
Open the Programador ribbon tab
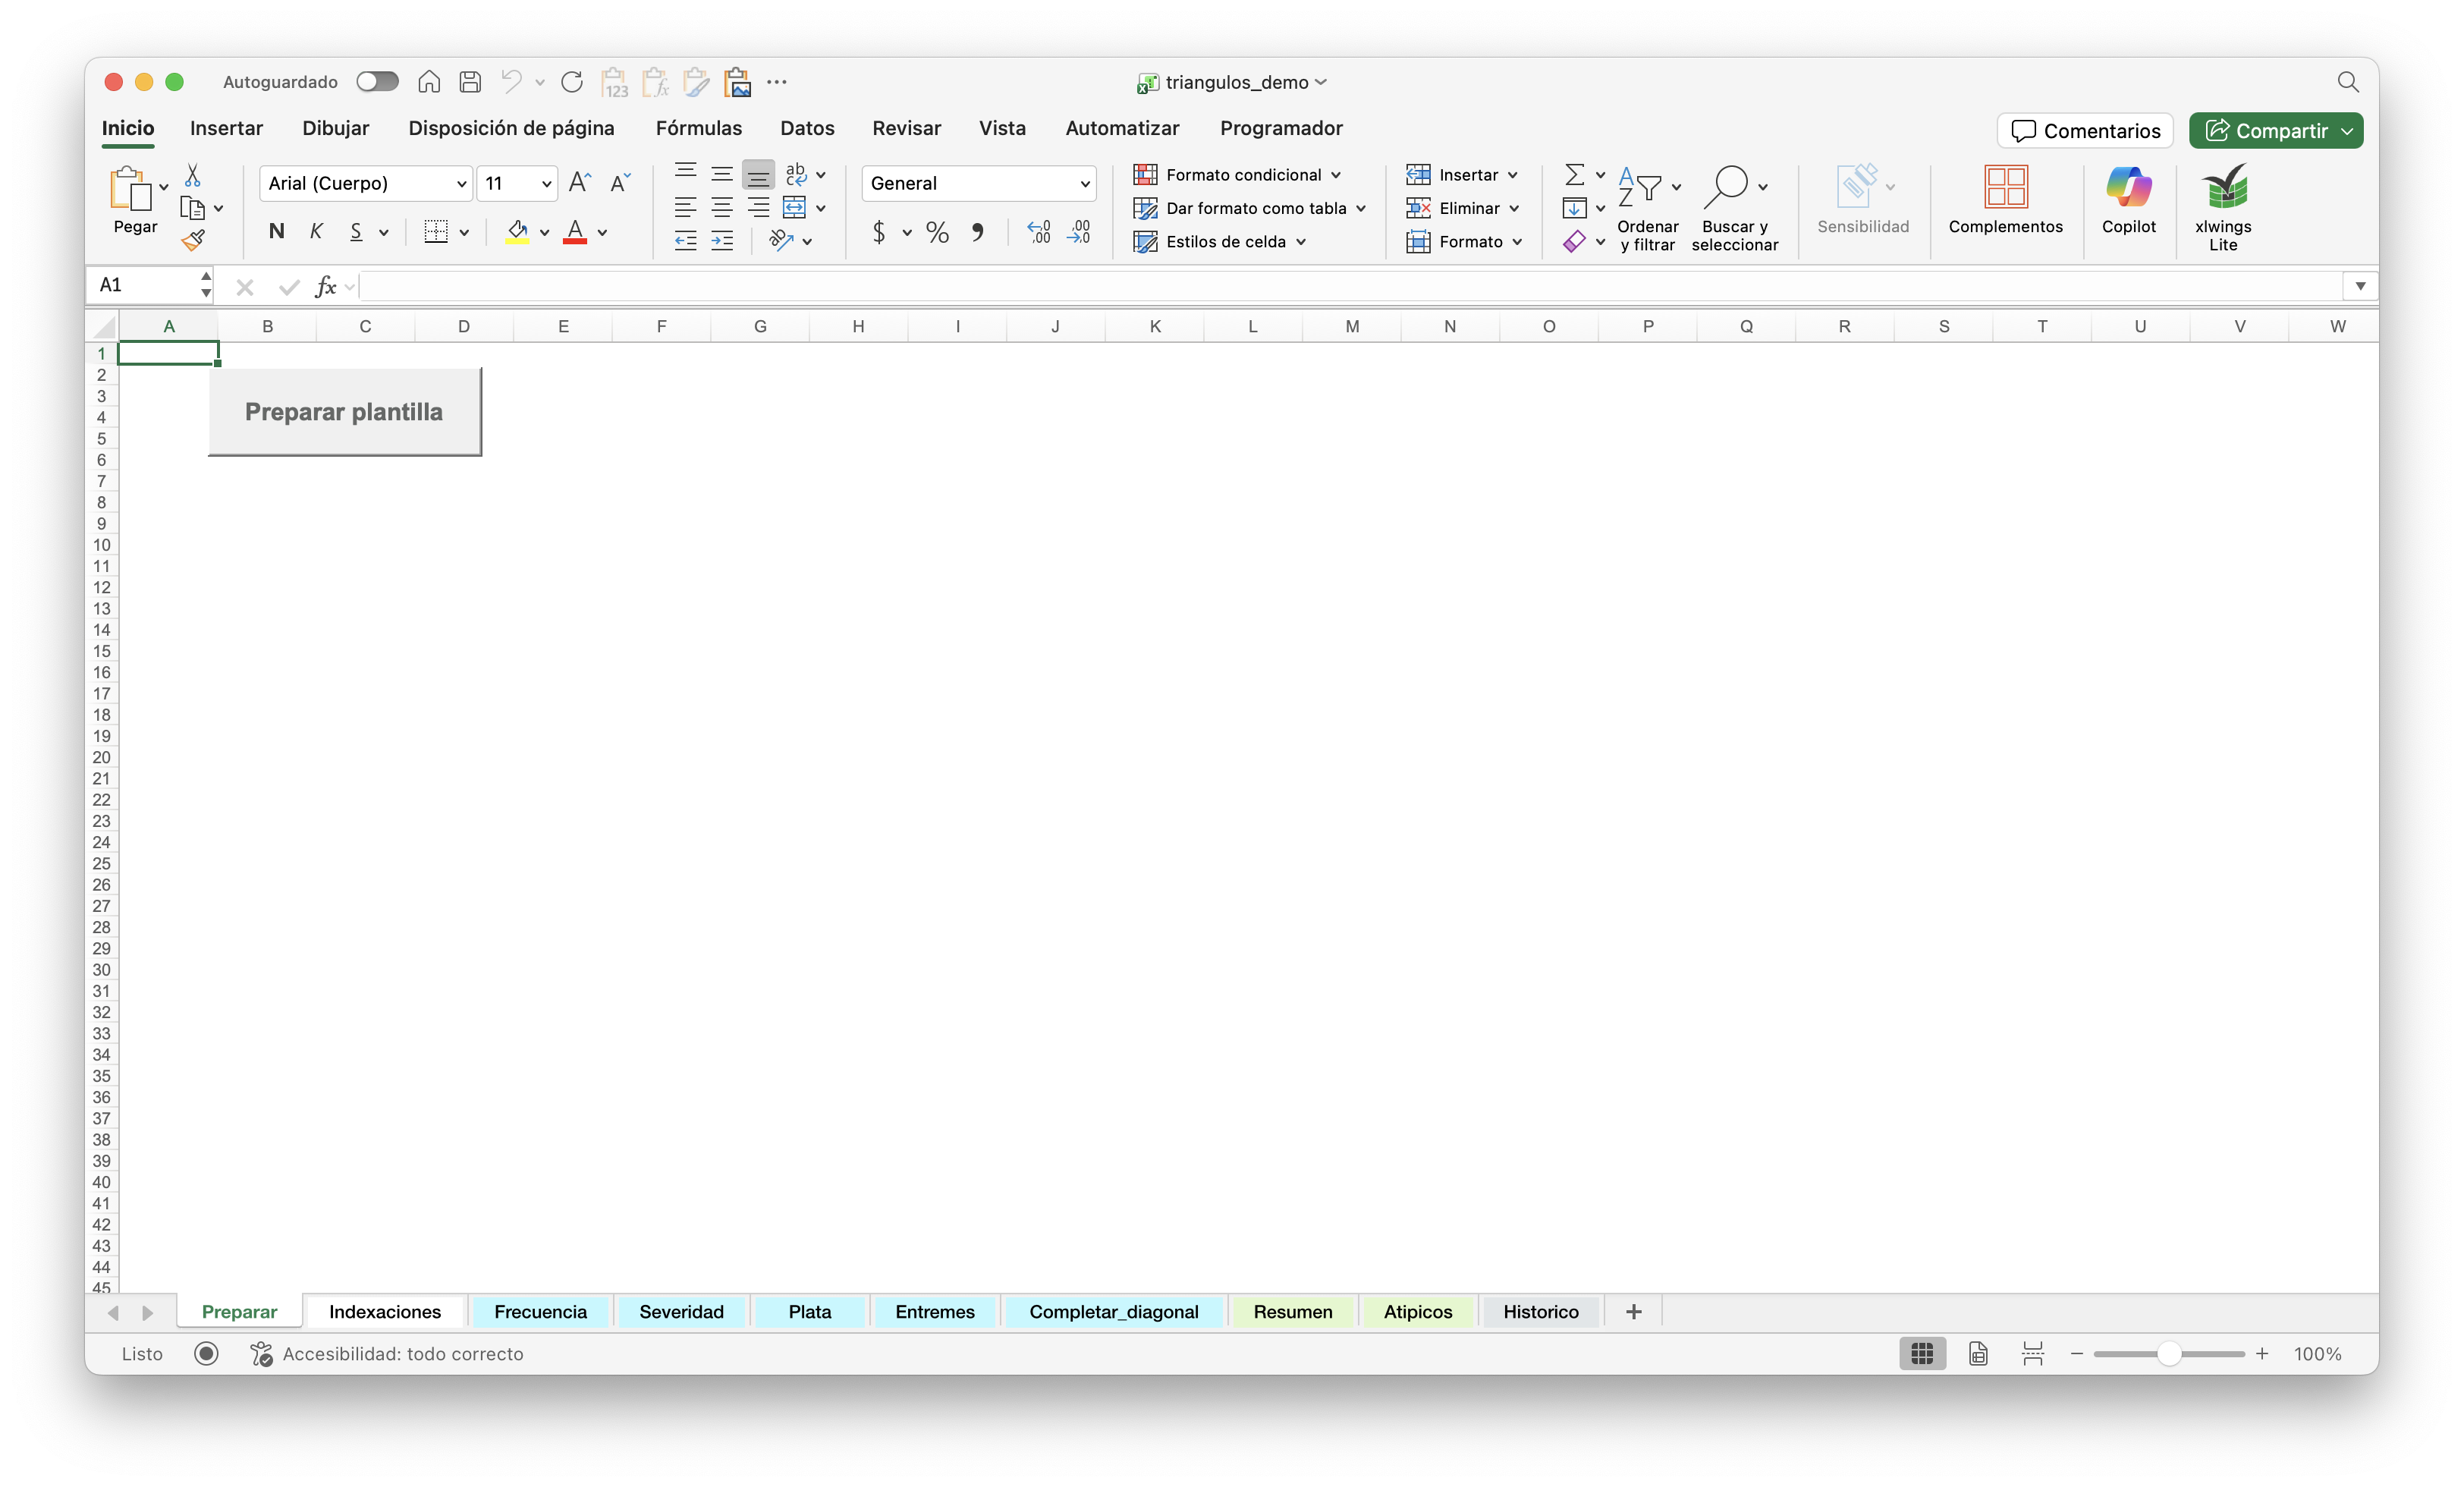coord(1281,128)
